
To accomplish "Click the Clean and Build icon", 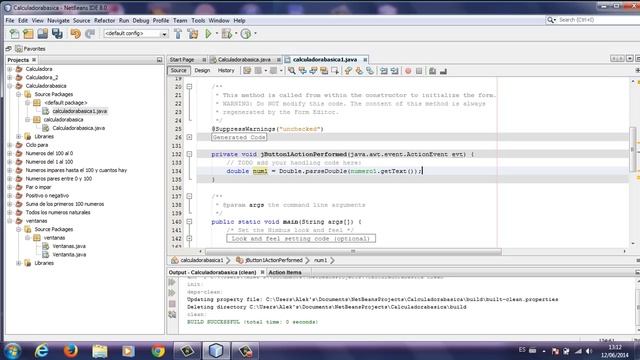I will tap(193, 34).
